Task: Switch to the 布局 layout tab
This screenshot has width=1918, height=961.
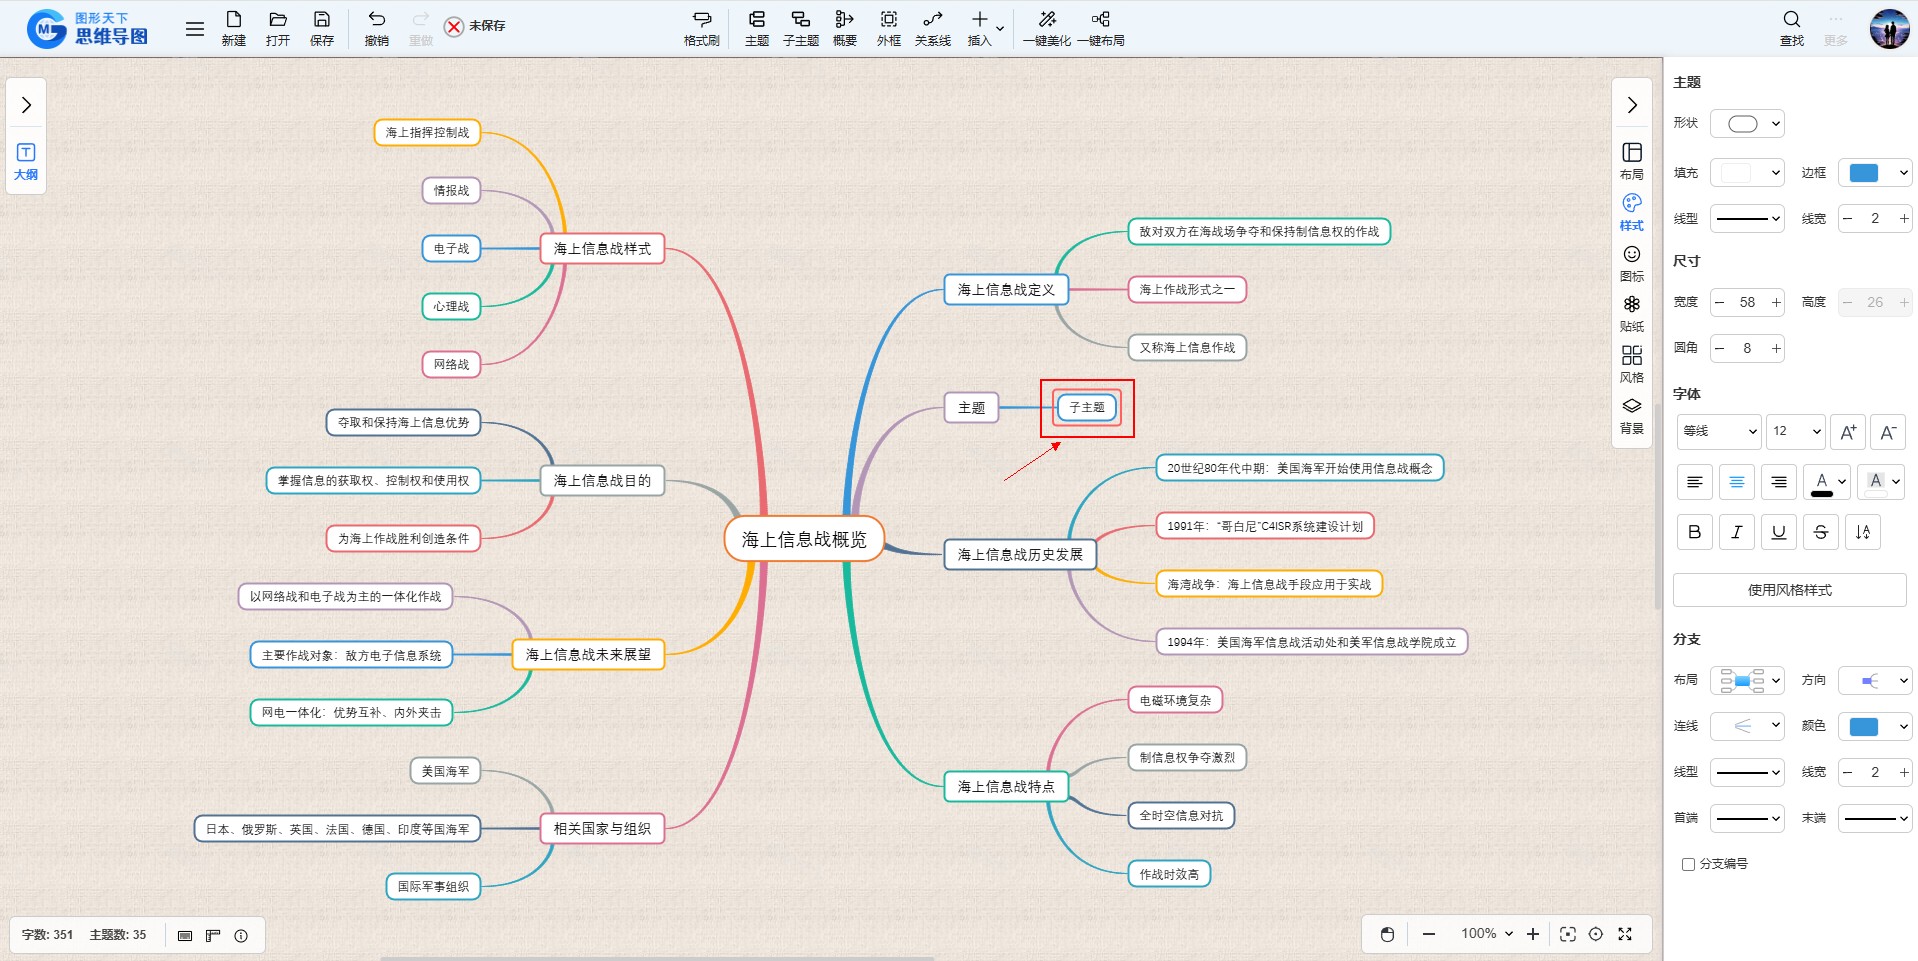Action: (1631, 160)
